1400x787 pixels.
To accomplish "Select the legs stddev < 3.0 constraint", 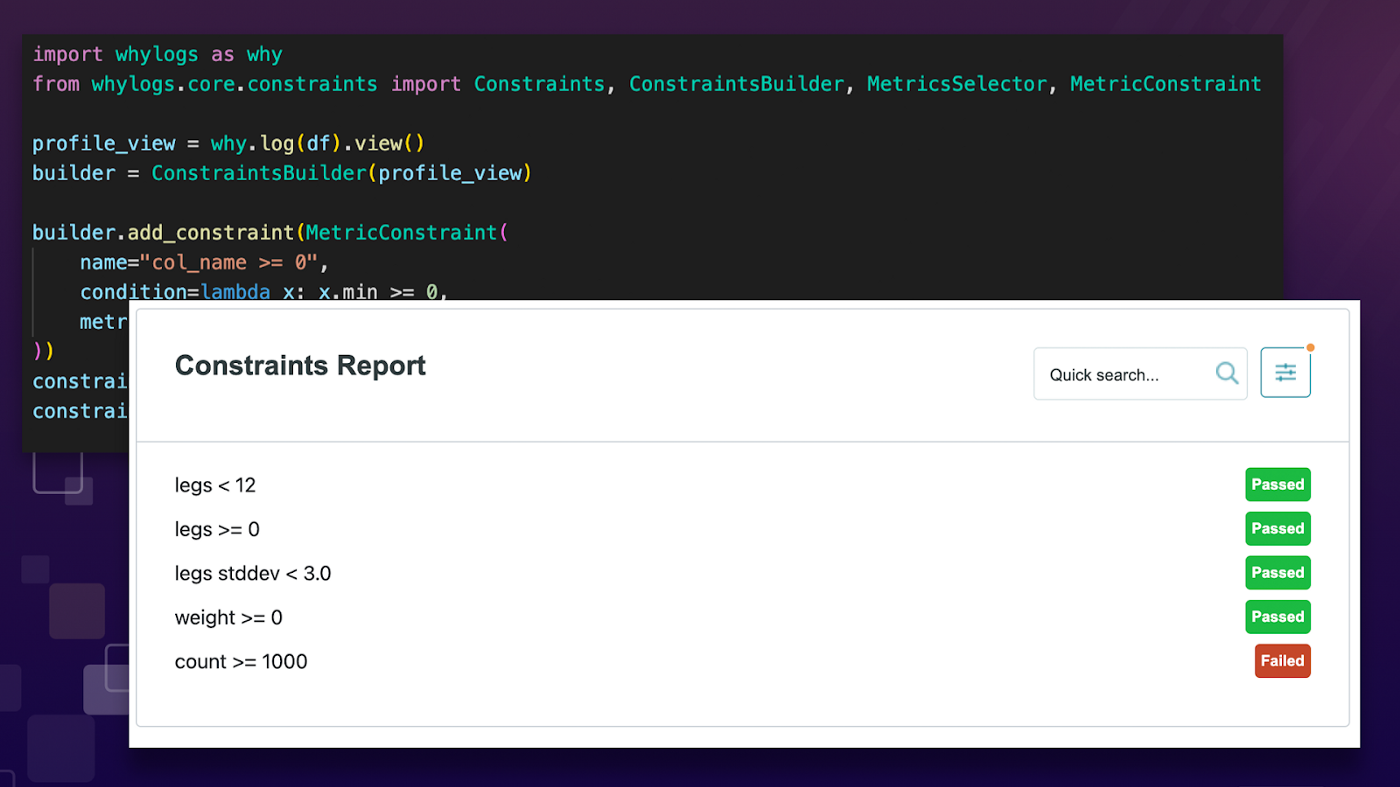I will 252,574.
